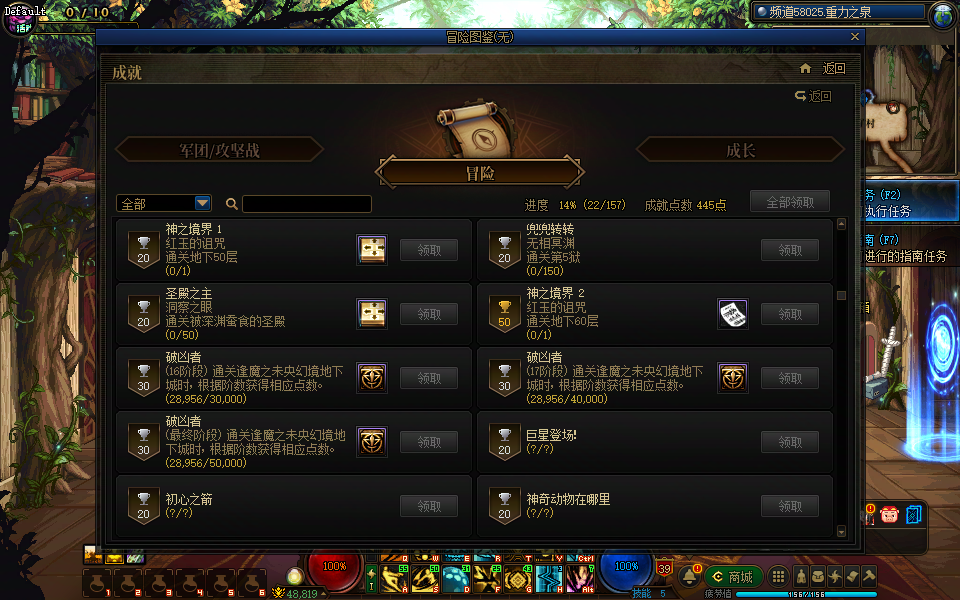
Task: Click 领取 for 兜兜转转 achievement
Action: [x=790, y=250]
